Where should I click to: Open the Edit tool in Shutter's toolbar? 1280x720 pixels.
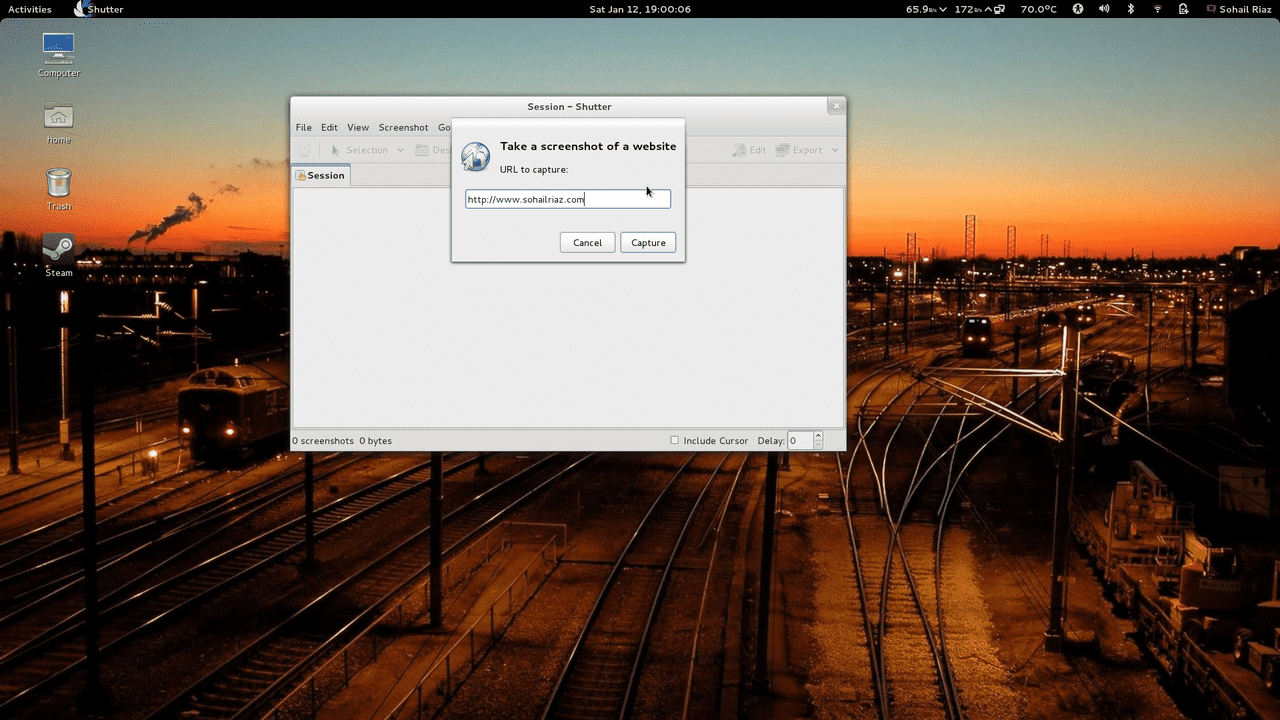[748, 150]
